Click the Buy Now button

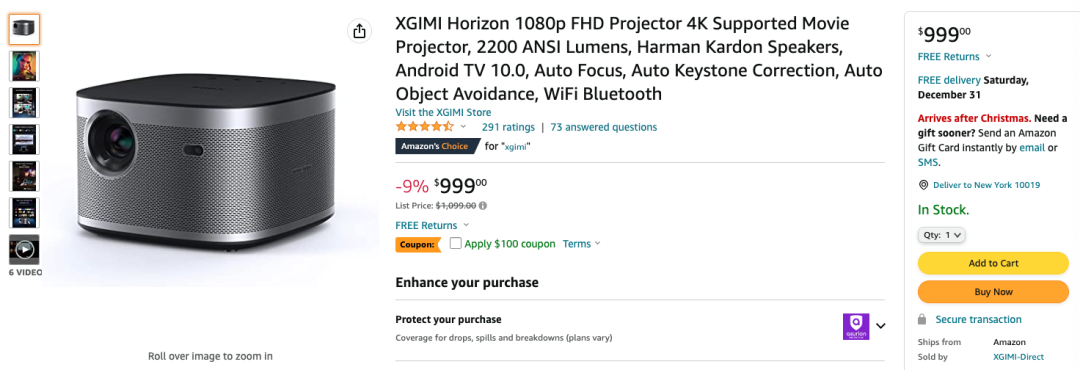click(x=993, y=292)
